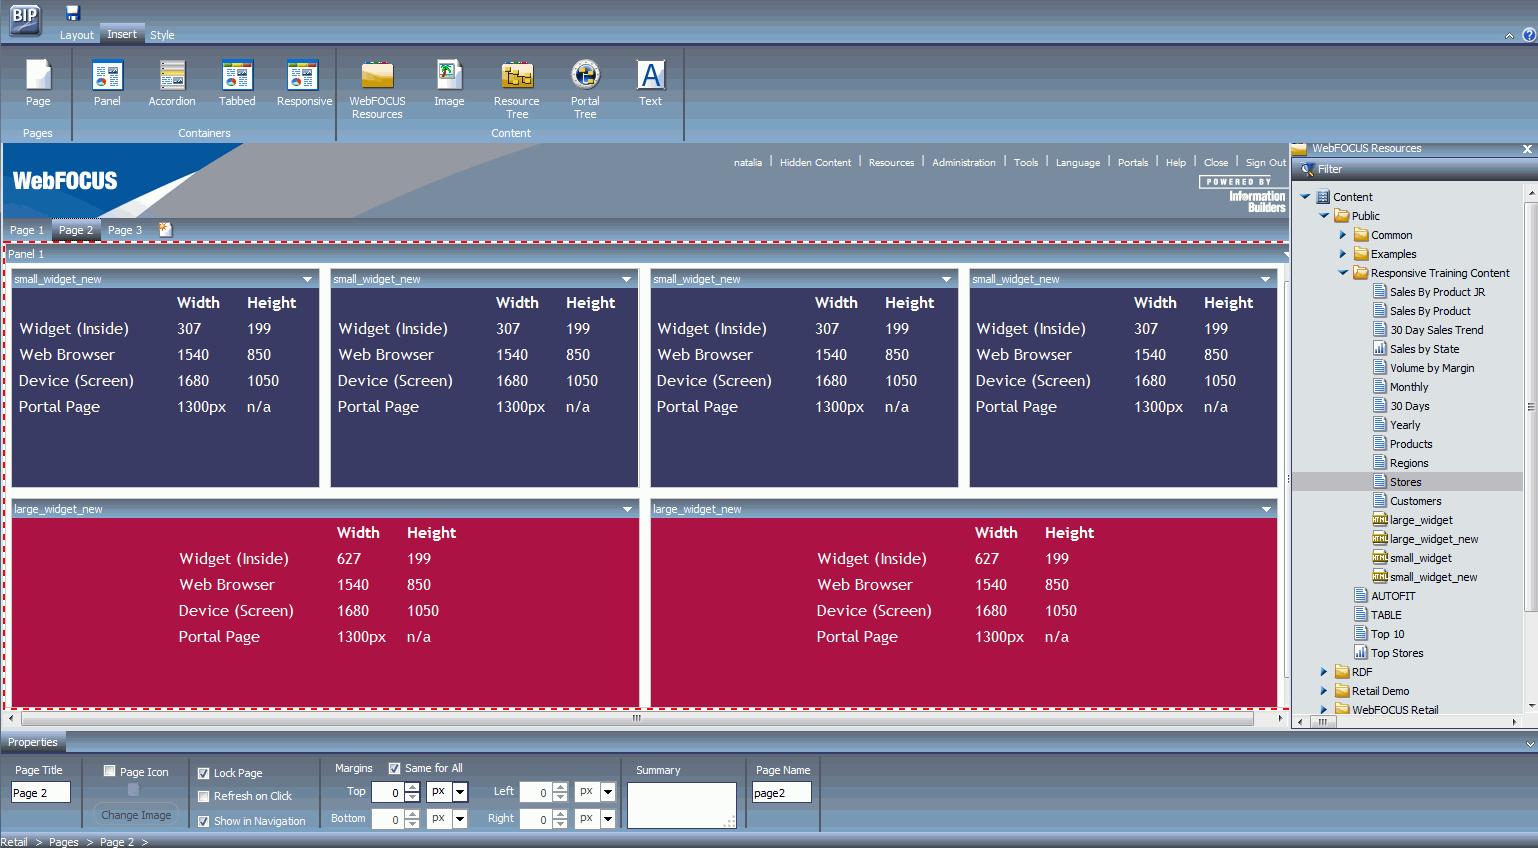The height and width of the screenshot is (848, 1538).
Task: Insert a Responsive container
Action: click(x=304, y=83)
